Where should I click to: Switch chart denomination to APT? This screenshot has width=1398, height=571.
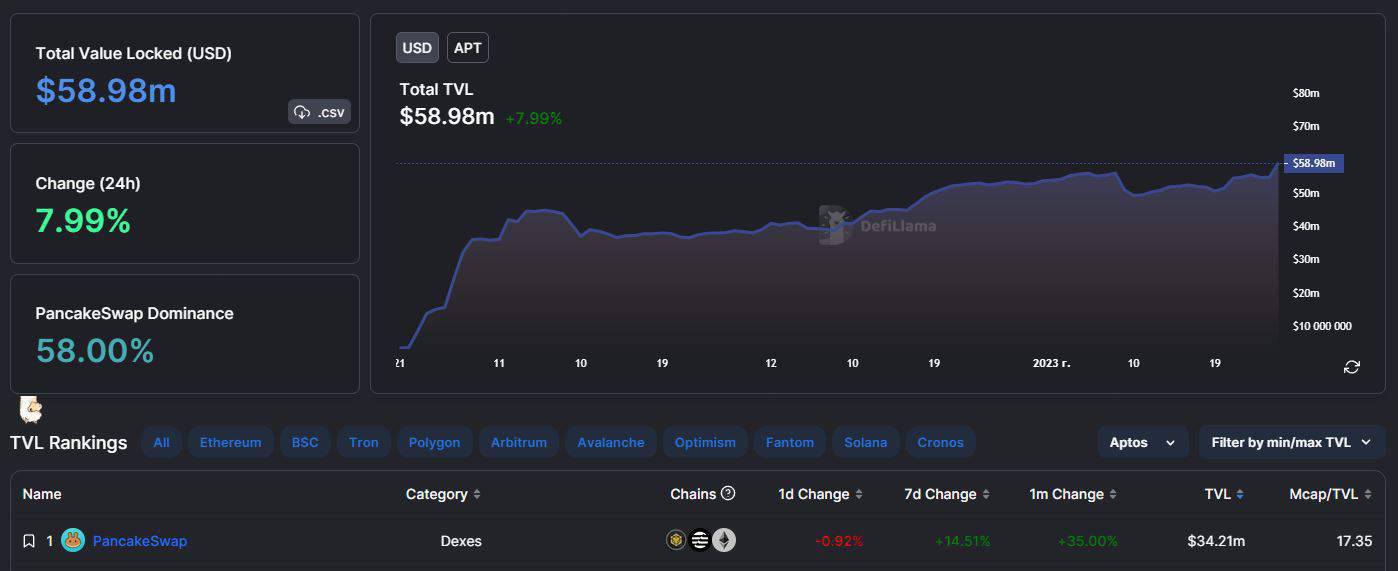(467, 48)
